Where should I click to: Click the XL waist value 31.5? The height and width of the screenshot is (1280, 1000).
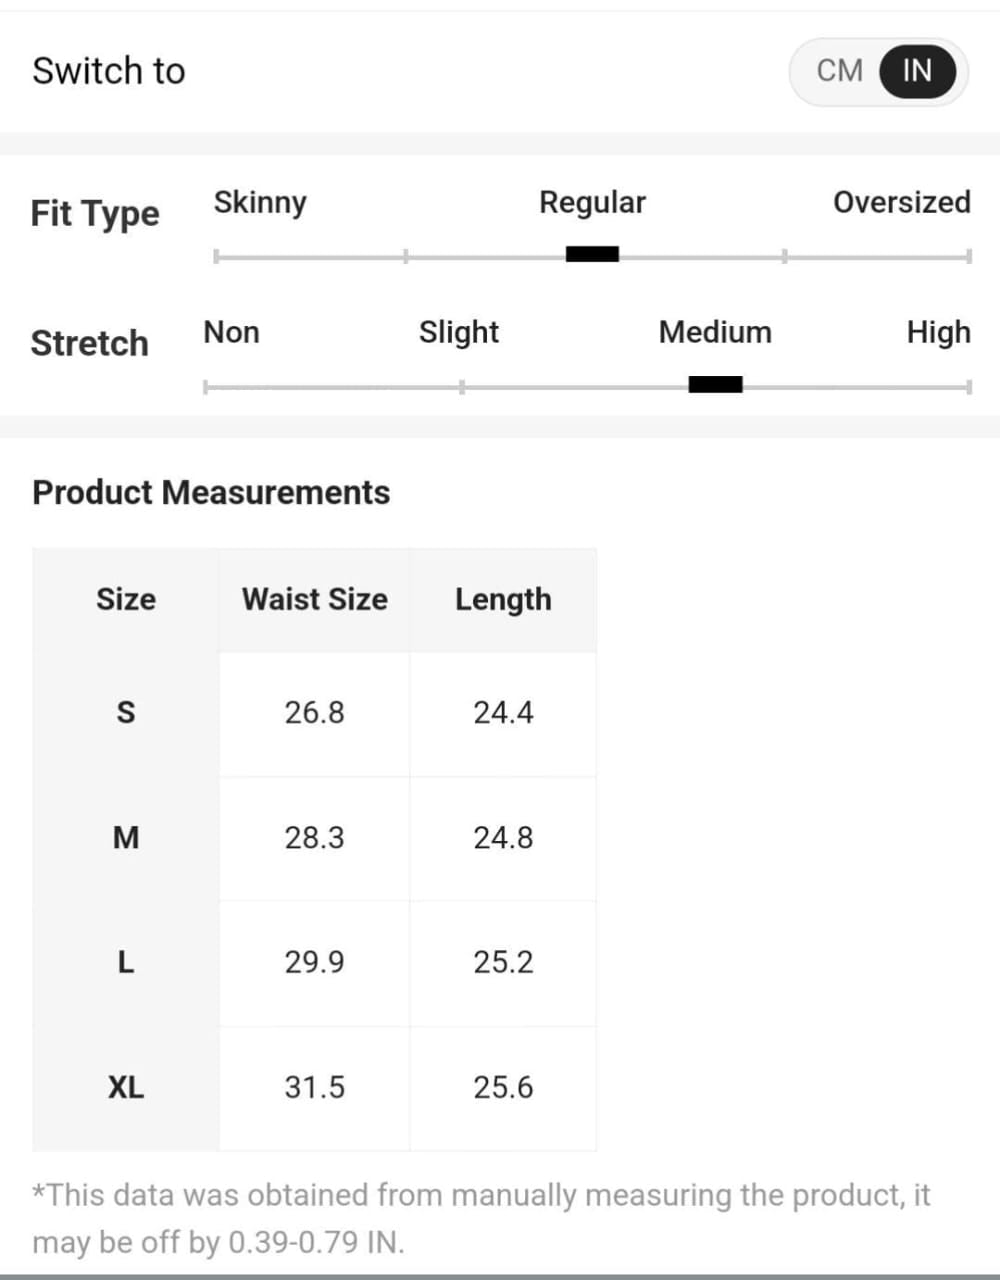(x=314, y=1087)
